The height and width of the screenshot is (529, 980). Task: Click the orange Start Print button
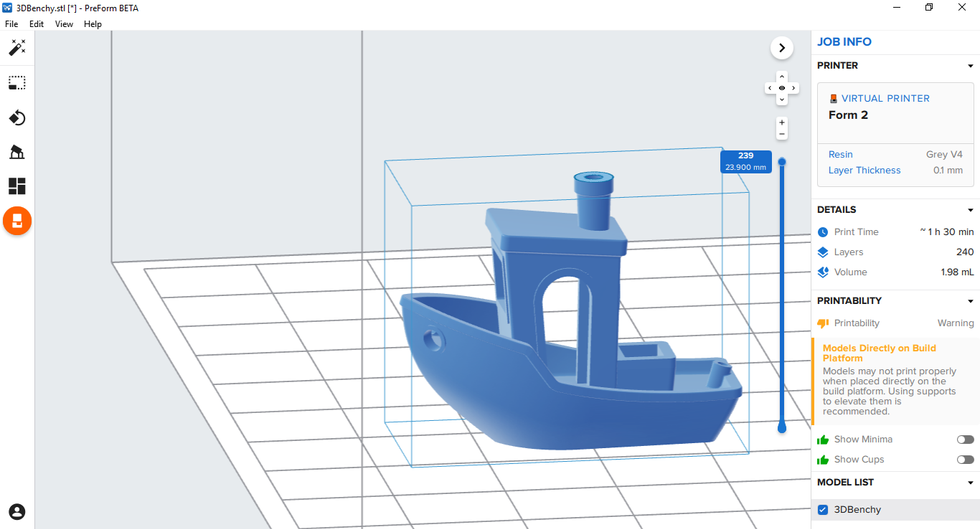pyautogui.click(x=17, y=221)
